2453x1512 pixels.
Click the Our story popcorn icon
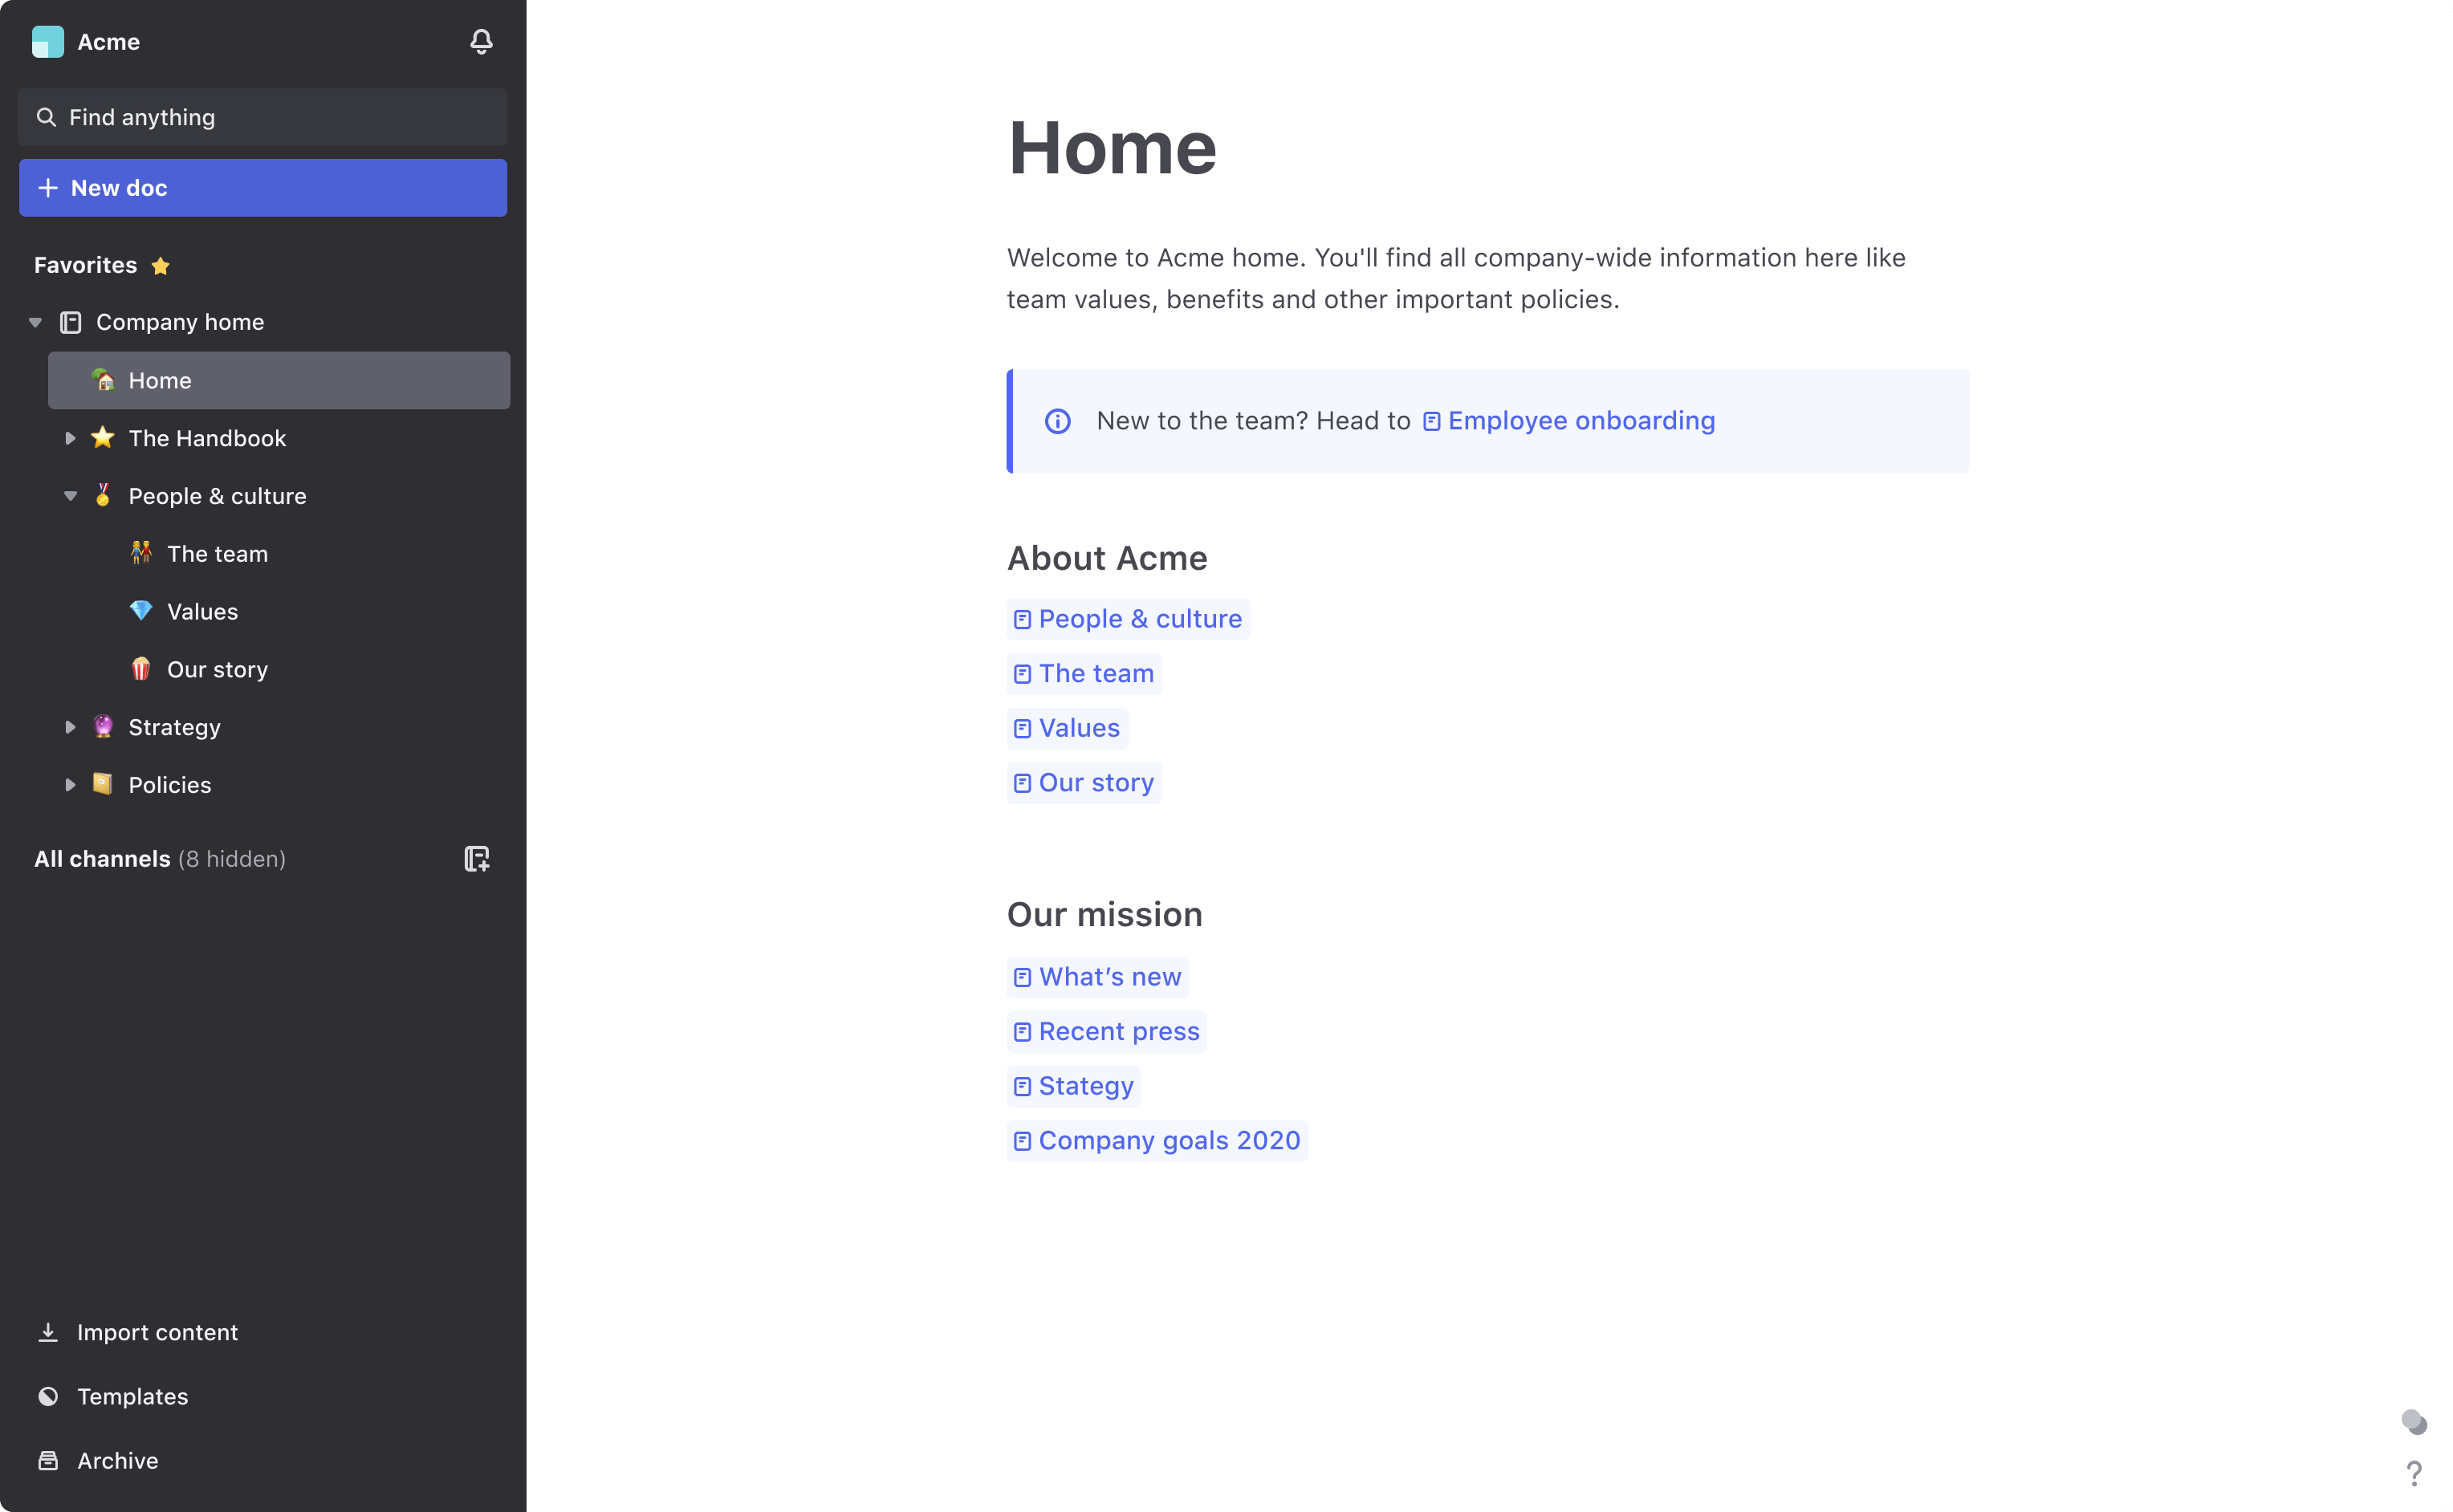pyautogui.click(x=141, y=668)
